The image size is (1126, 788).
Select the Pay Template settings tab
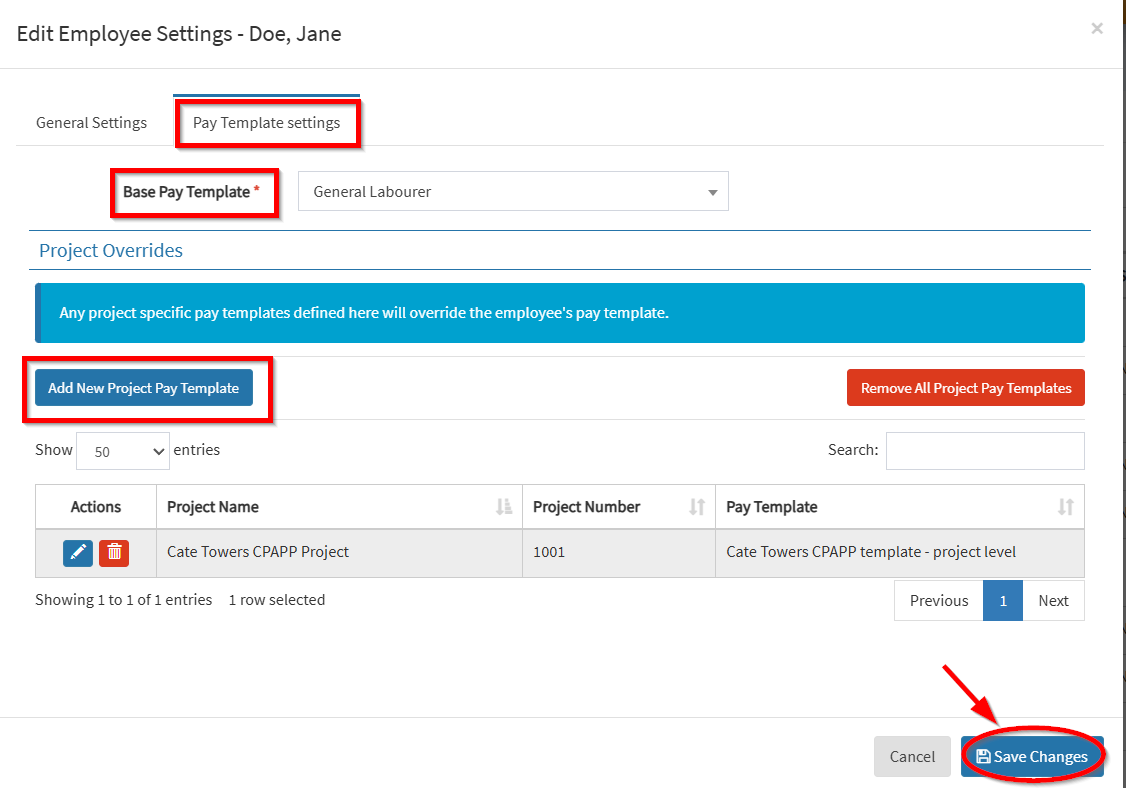coord(266,123)
